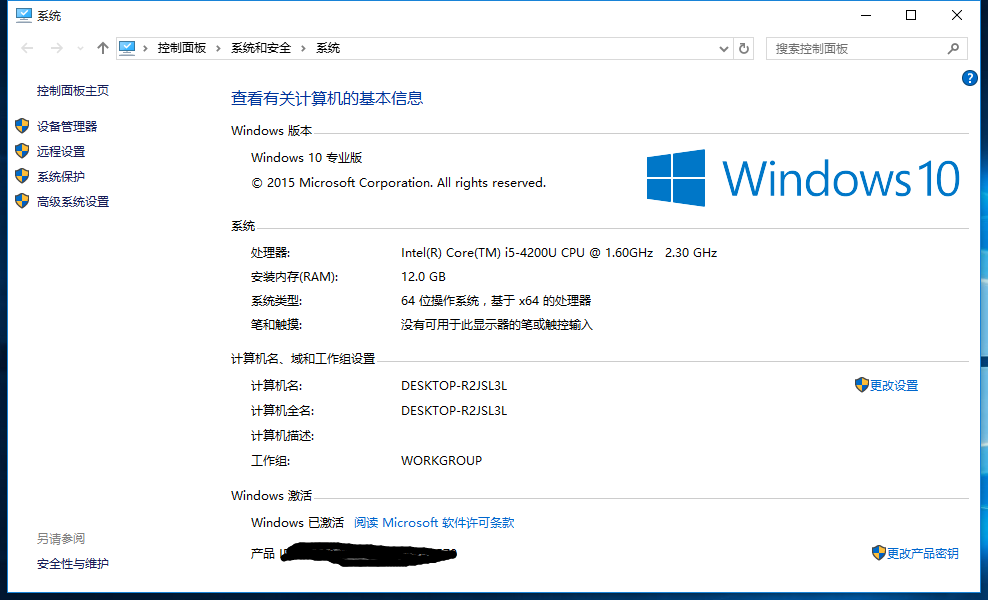
Task: Refresh the page with the refresh icon
Action: point(744,49)
